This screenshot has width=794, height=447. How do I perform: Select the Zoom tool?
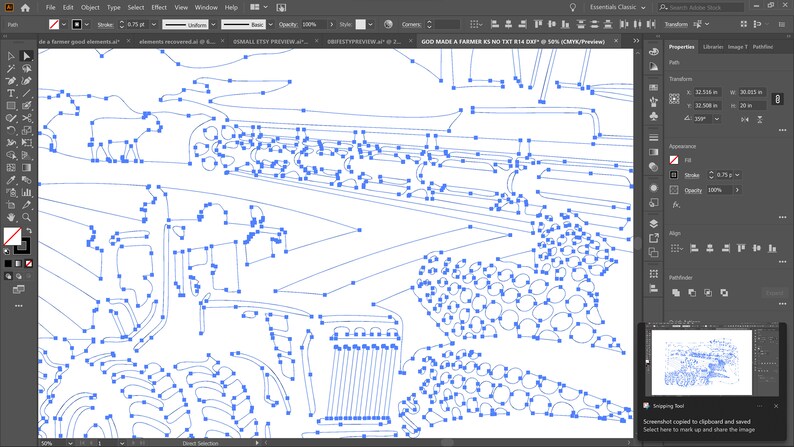[26, 217]
